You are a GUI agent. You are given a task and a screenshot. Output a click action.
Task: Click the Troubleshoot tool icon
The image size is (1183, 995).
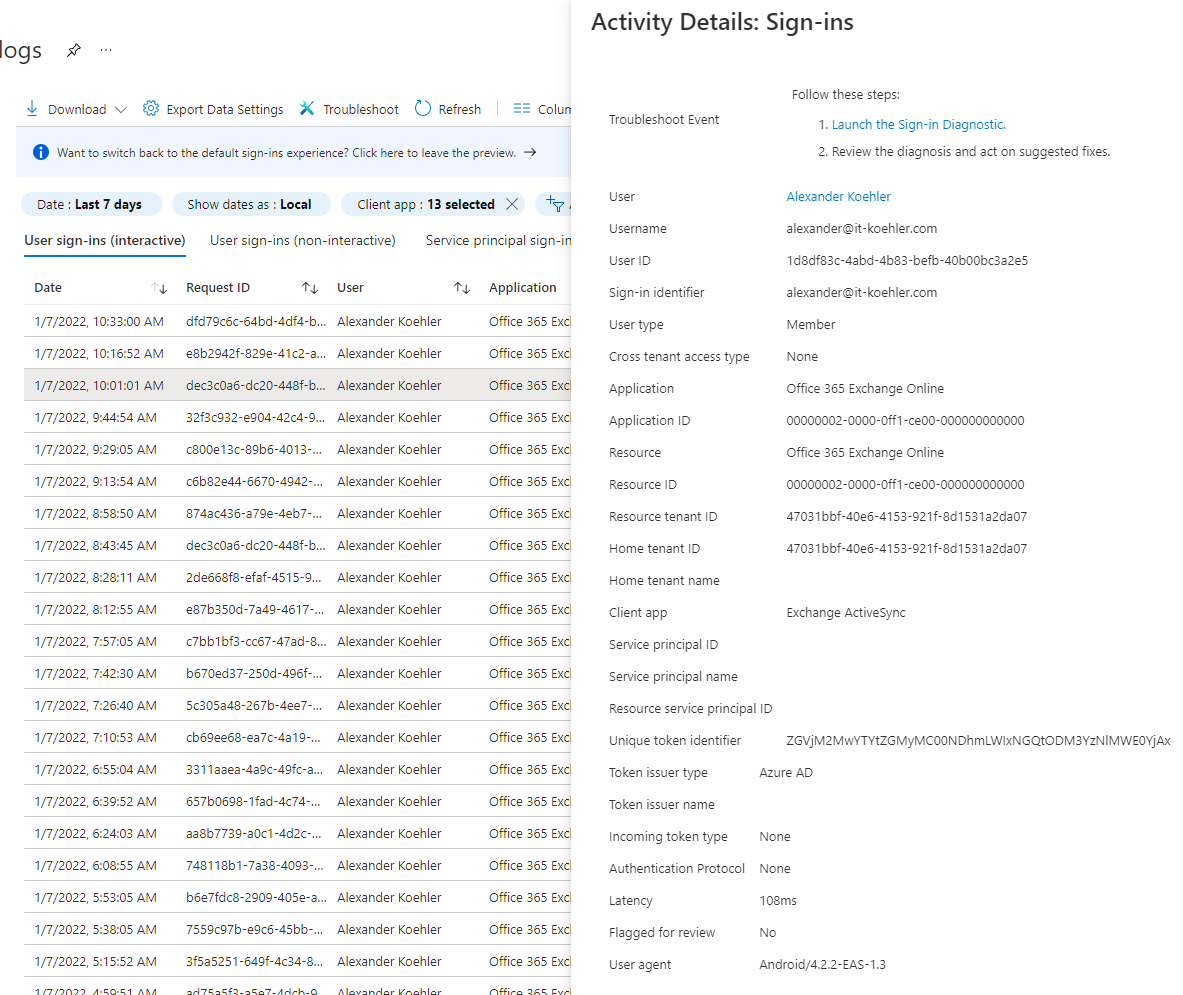click(x=307, y=109)
